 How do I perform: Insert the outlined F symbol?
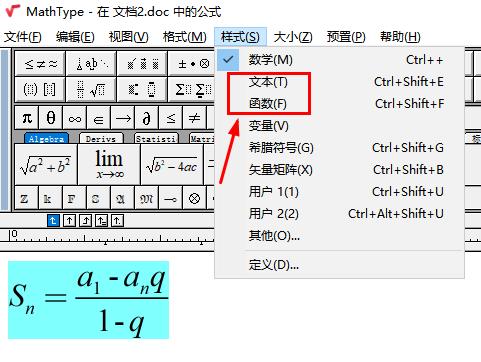pos(75,199)
